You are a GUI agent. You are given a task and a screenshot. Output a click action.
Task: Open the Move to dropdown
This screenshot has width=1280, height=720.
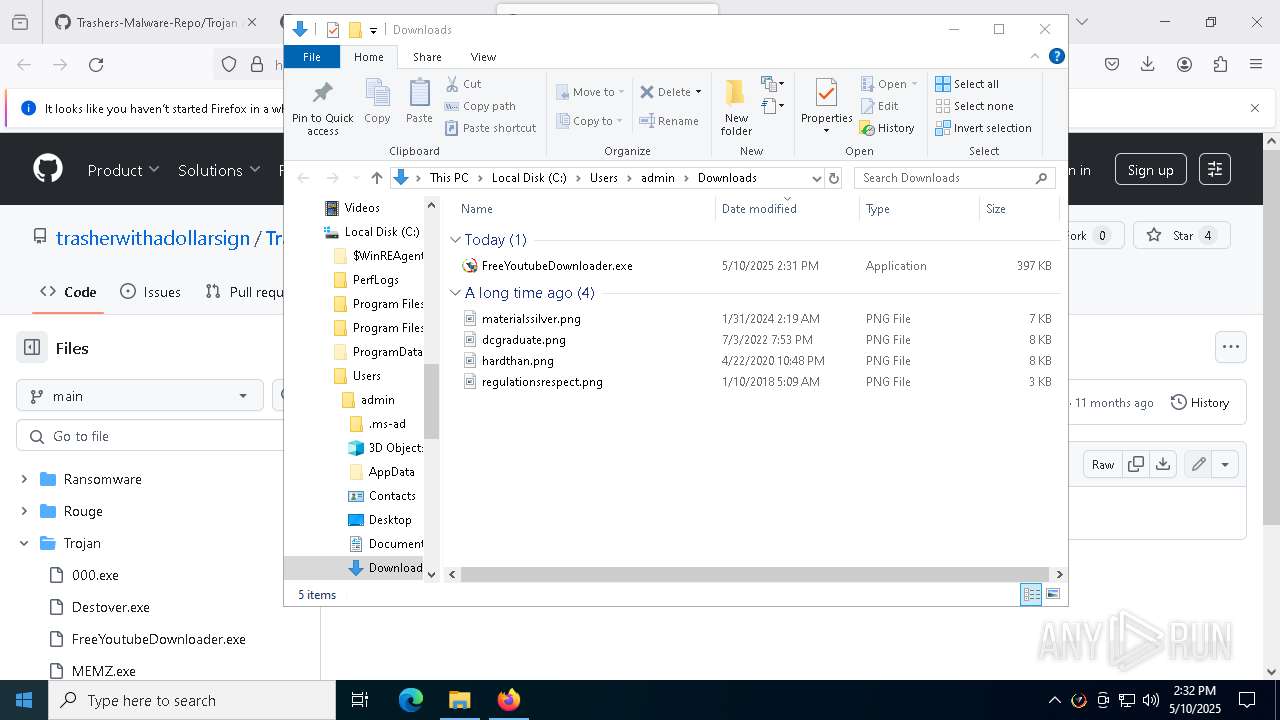(x=590, y=92)
